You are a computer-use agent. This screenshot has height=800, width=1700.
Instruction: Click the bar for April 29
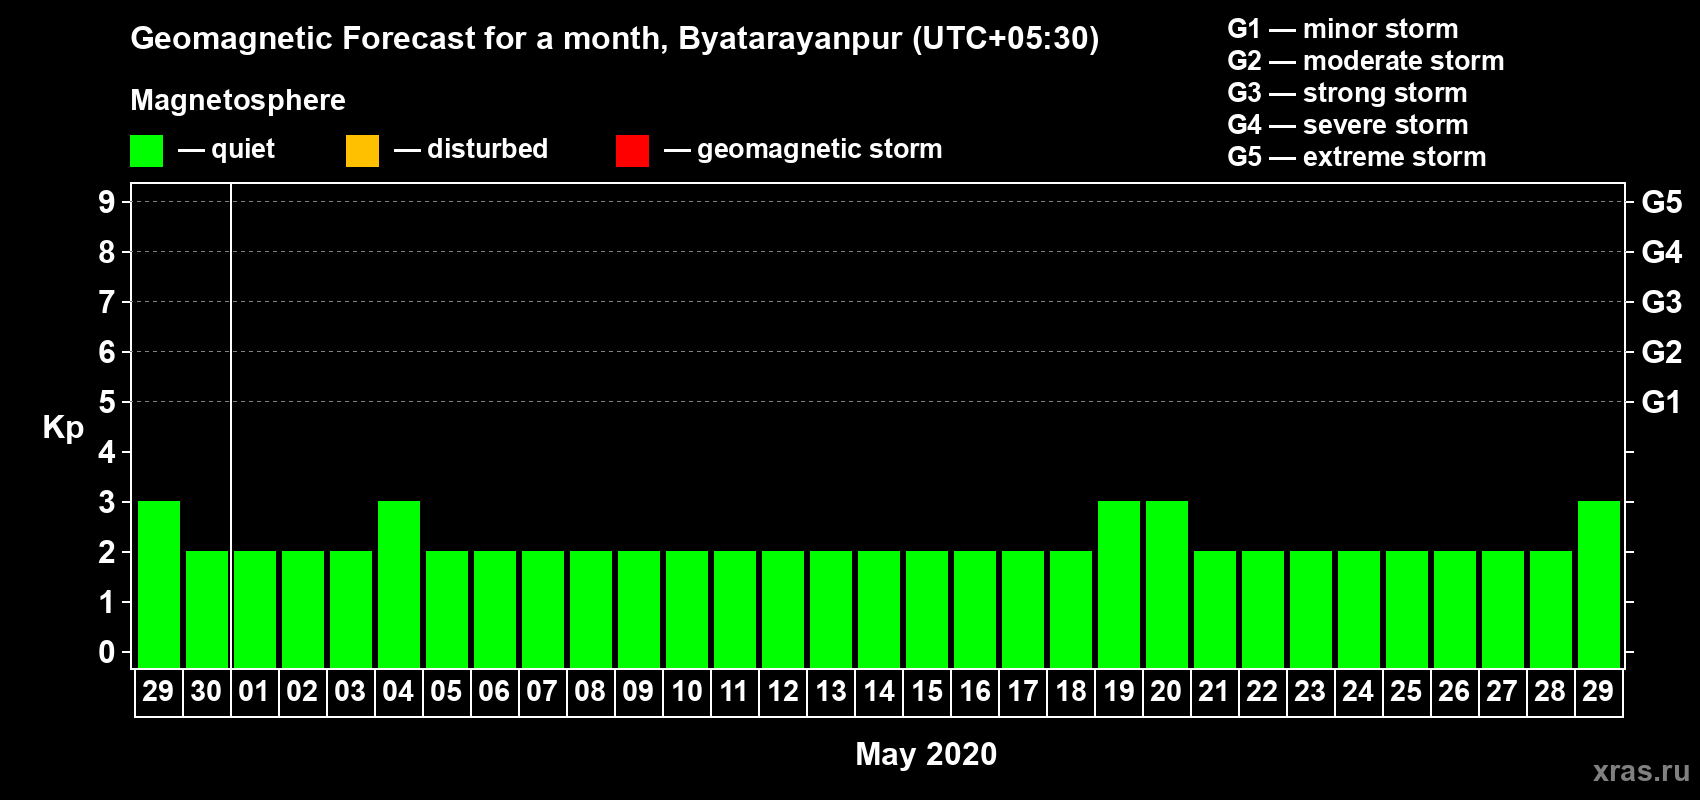tap(159, 584)
